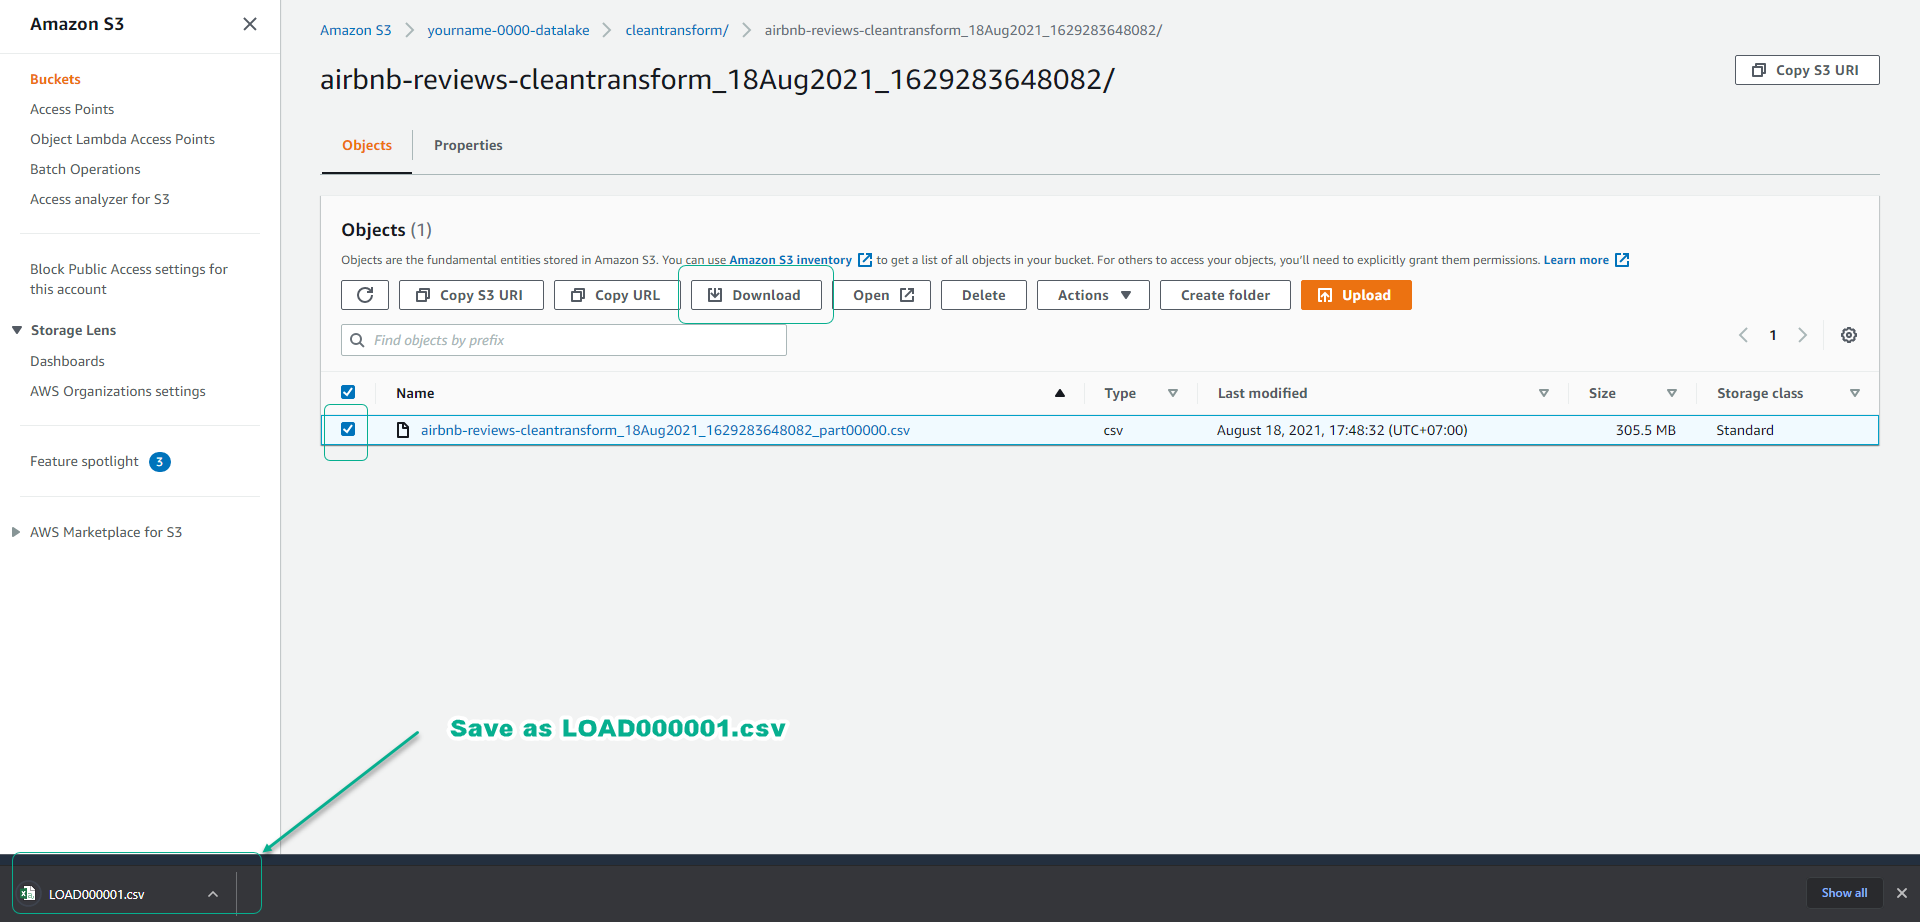Screen dimensions: 1920x922
Task: Open the Actions dropdown menu
Action: click(x=1093, y=295)
